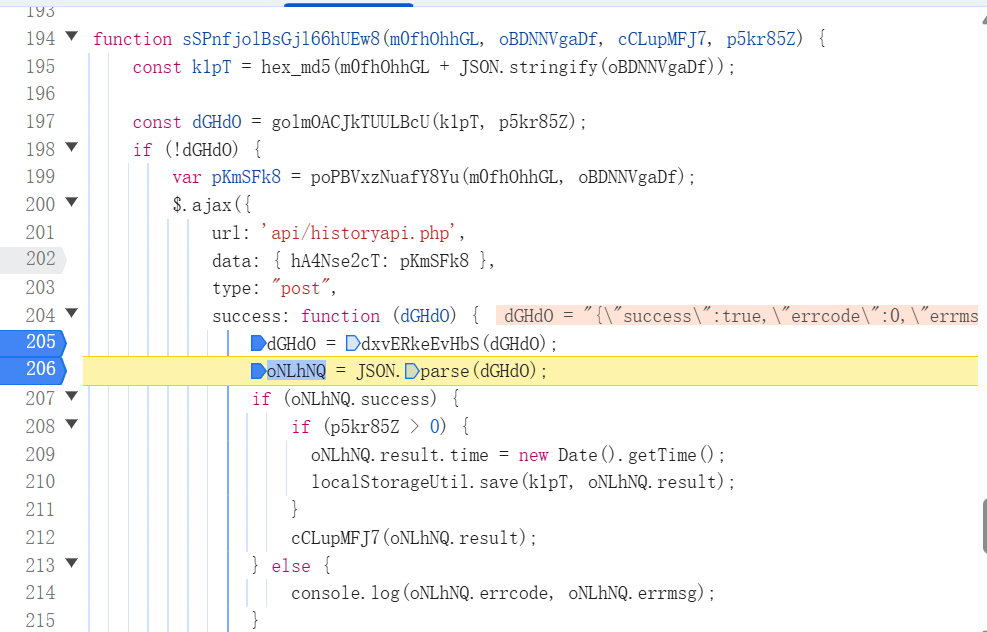
Task: Collapse the if block arrow at line 198
Action: tap(72, 147)
